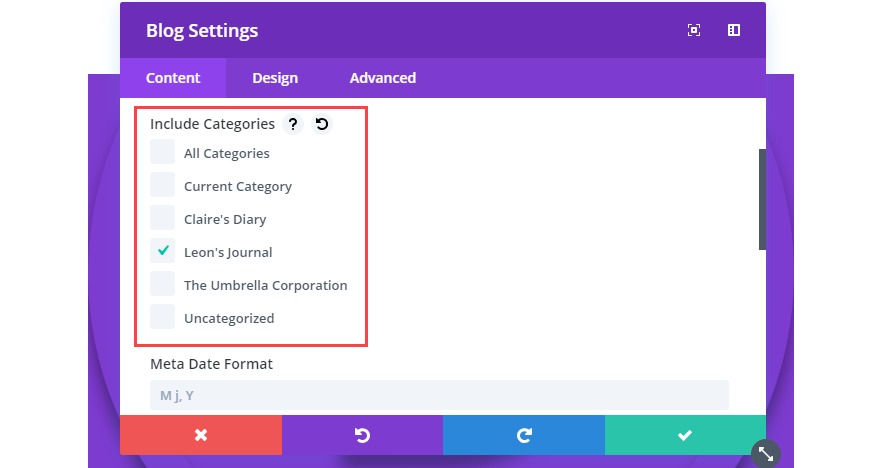Viewport: 880px width, 468px height.
Task: Click the red discard X button
Action: [201, 435]
